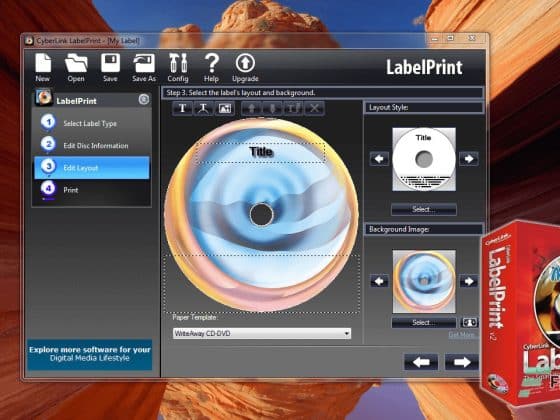Click Select button under Background Image
560x420 pixels.
click(424, 323)
